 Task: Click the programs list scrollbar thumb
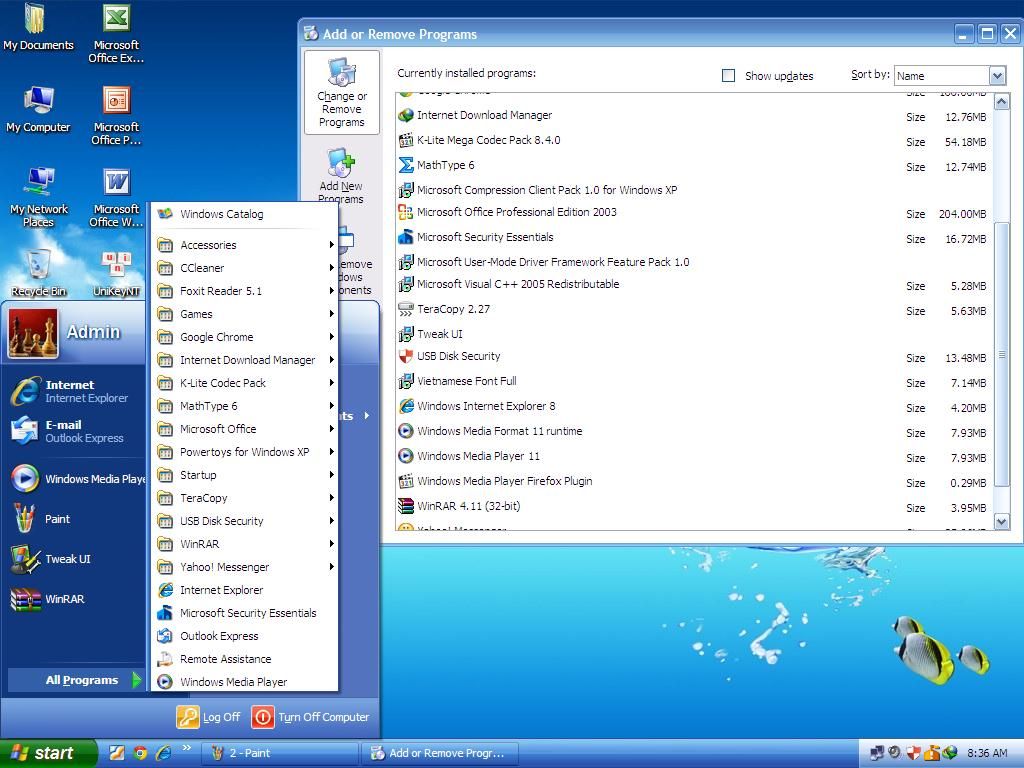[x=1001, y=354]
